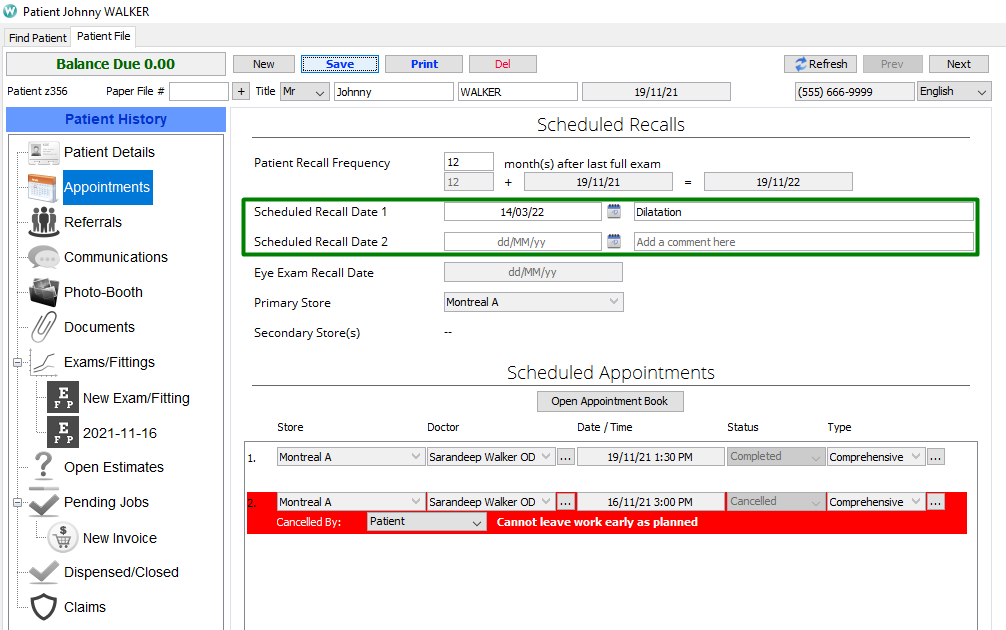Open Patient Details card icon
1006x630 pixels.
point(44,152)
